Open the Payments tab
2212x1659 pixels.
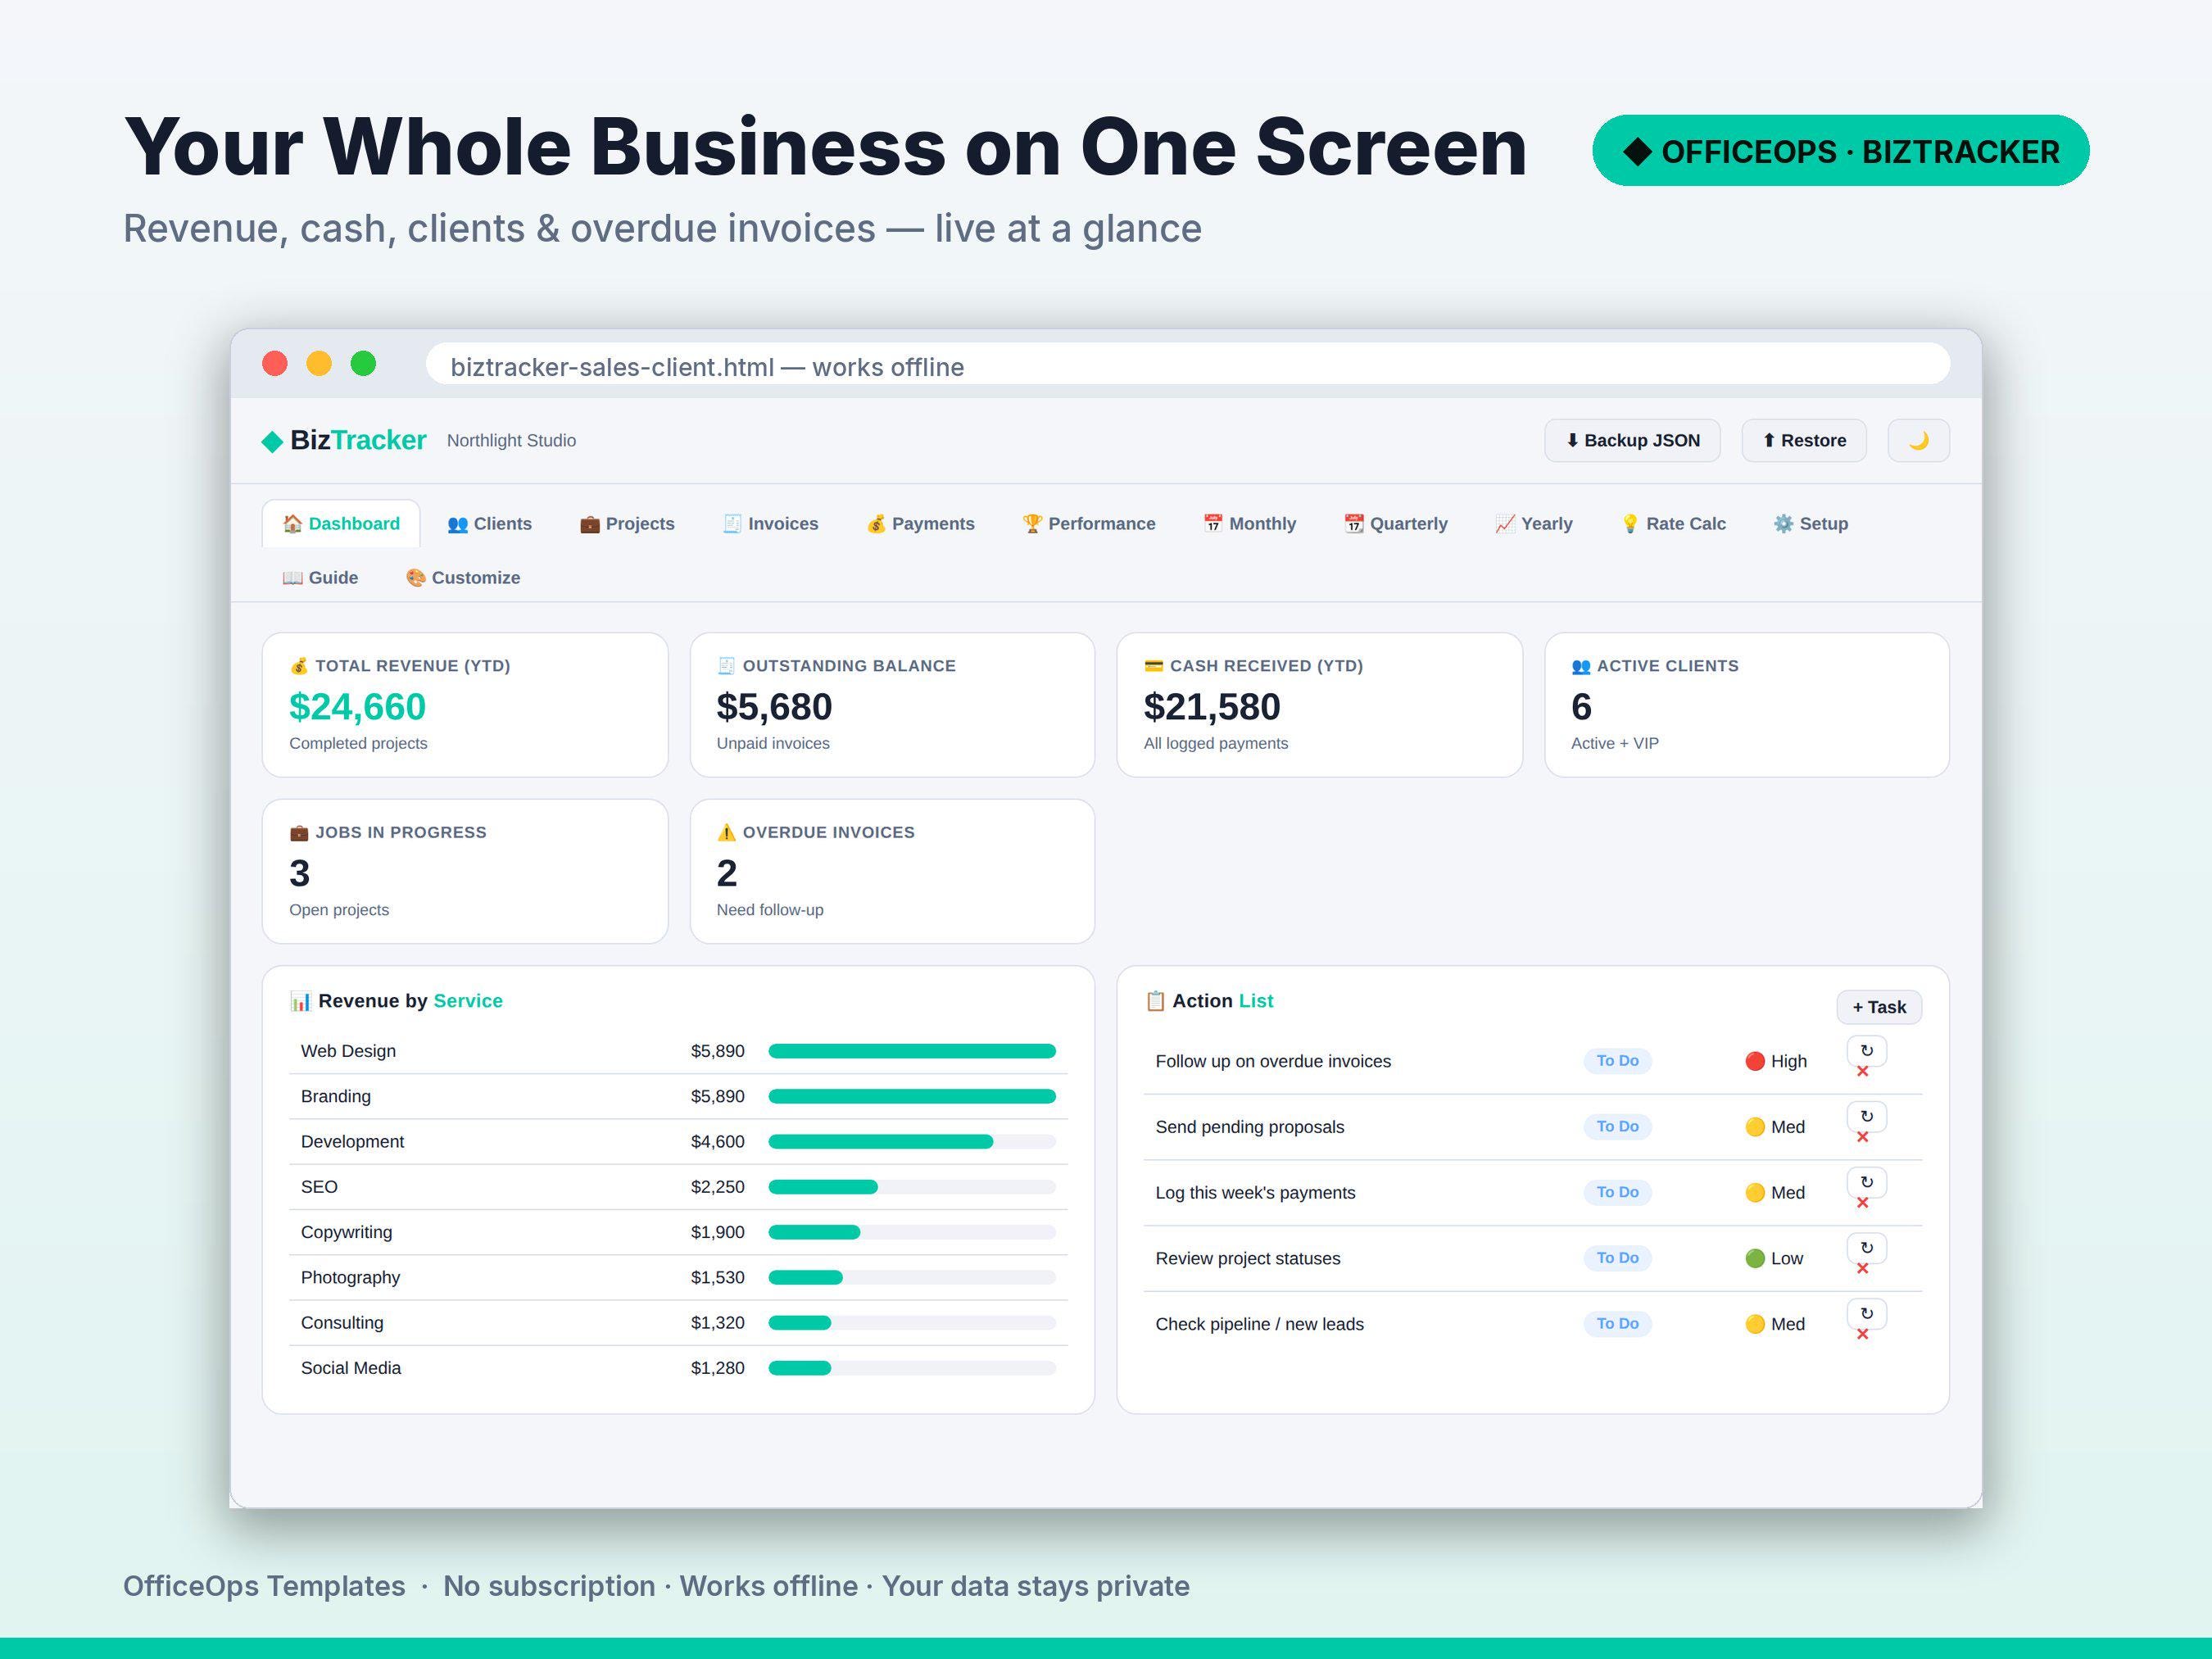click(920, 523)
